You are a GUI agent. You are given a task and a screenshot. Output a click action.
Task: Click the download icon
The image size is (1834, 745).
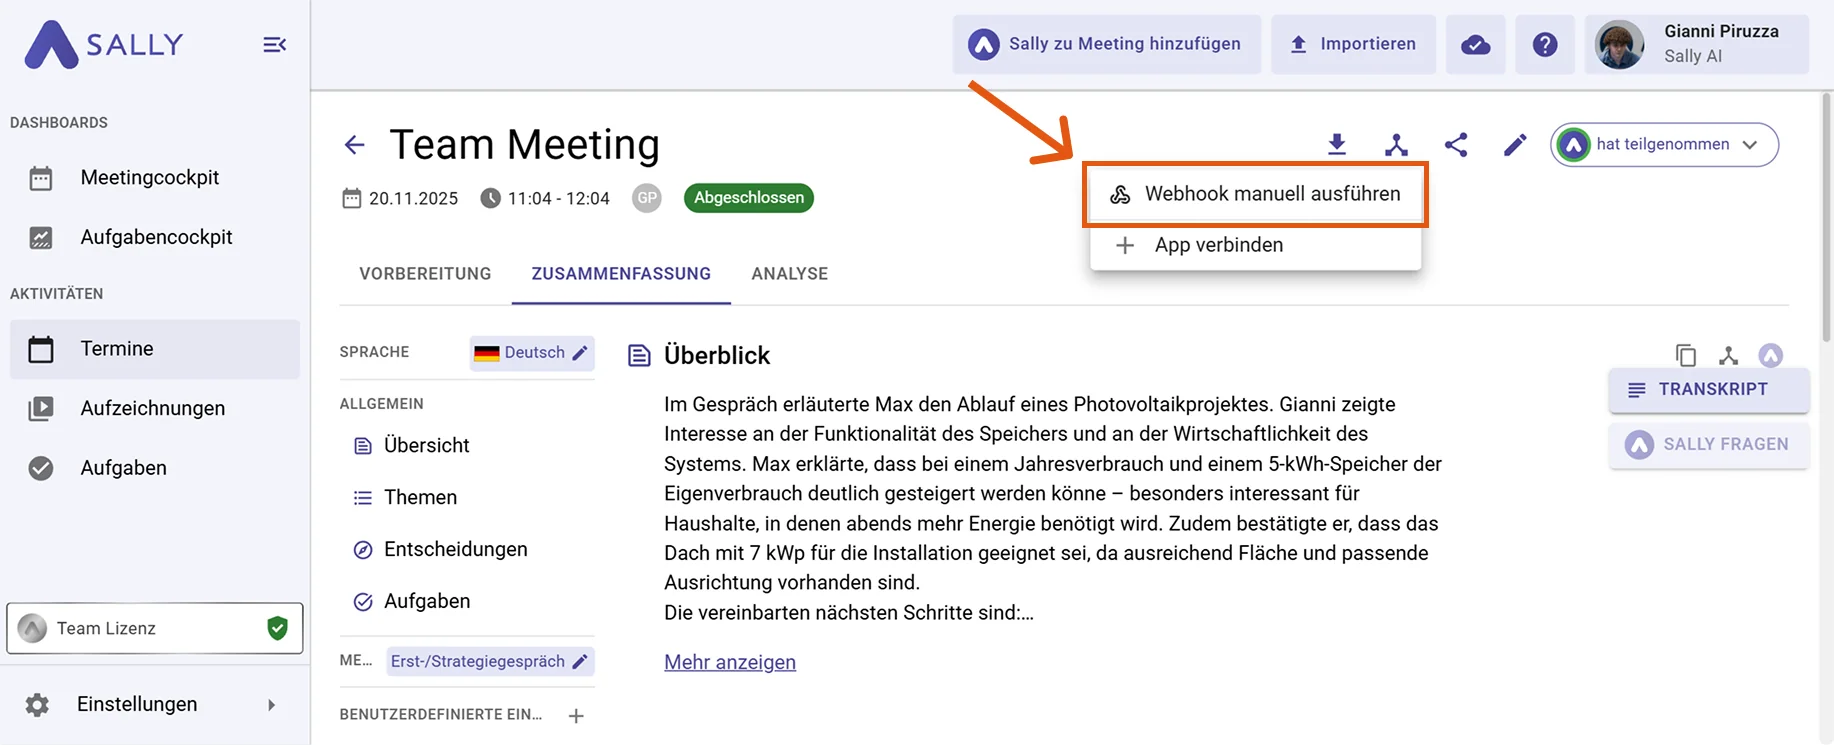pos(1336,144)
